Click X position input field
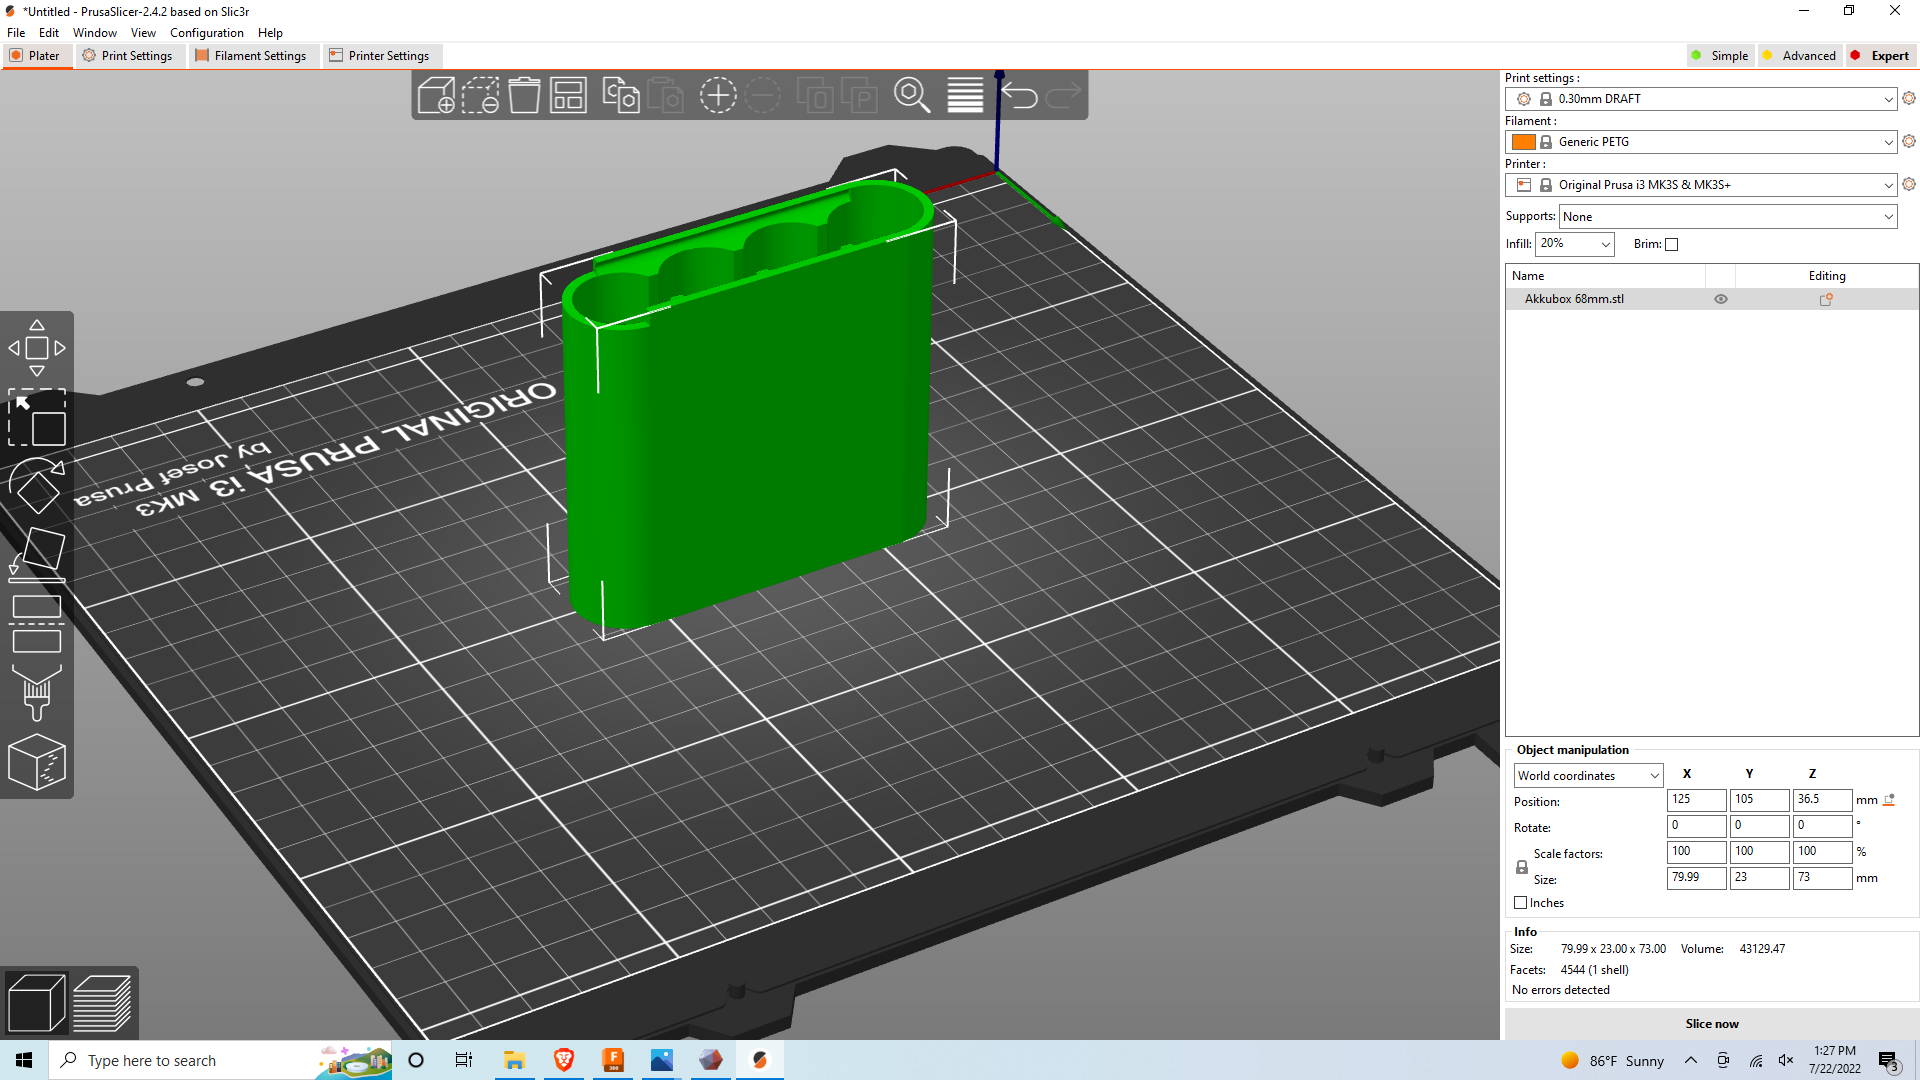 click(x=1695, y=798)
